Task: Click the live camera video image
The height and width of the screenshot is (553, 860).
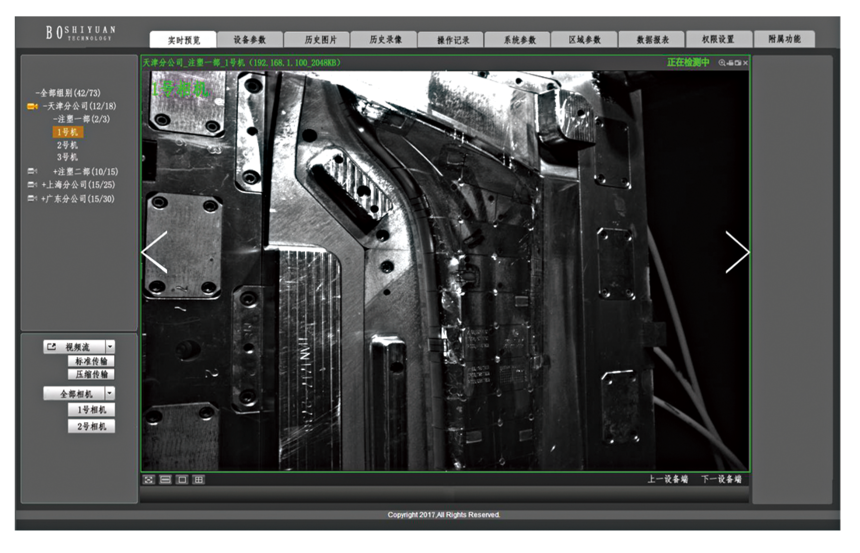Action: (x=445, y=270)
